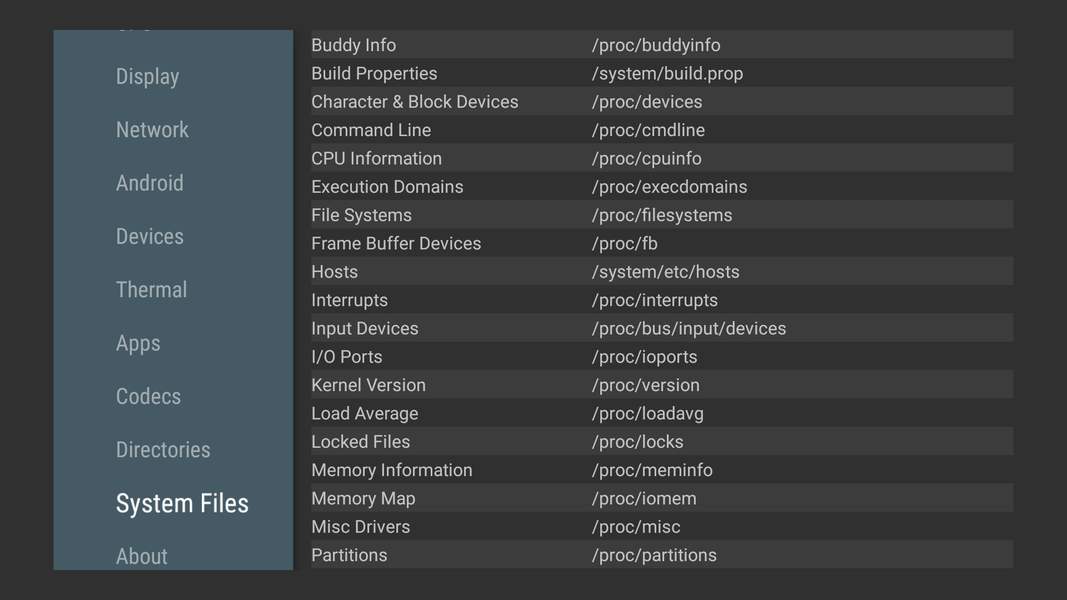This screenshot has height=600, width=1067.
Task: Select the System Files menu item
Action: (182, 503)
